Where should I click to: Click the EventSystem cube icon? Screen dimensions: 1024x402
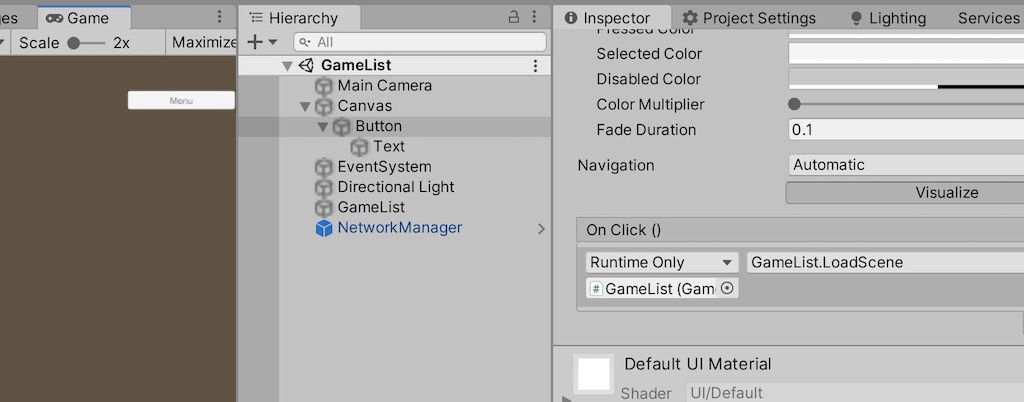tap(324, 167)
